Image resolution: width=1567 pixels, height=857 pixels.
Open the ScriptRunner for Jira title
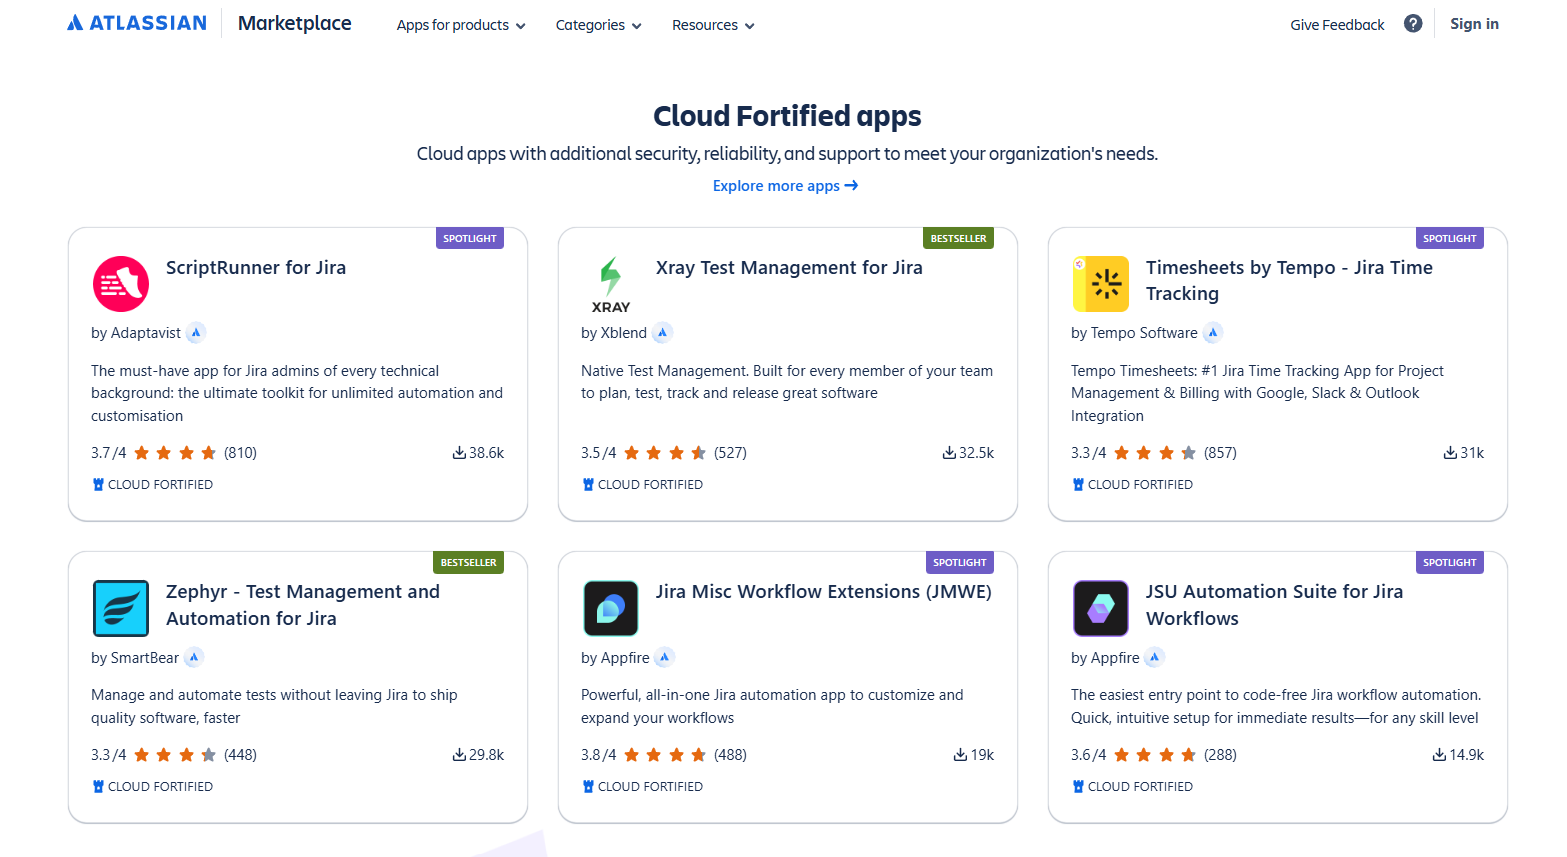pyautogui.click(x=256, y=268)
